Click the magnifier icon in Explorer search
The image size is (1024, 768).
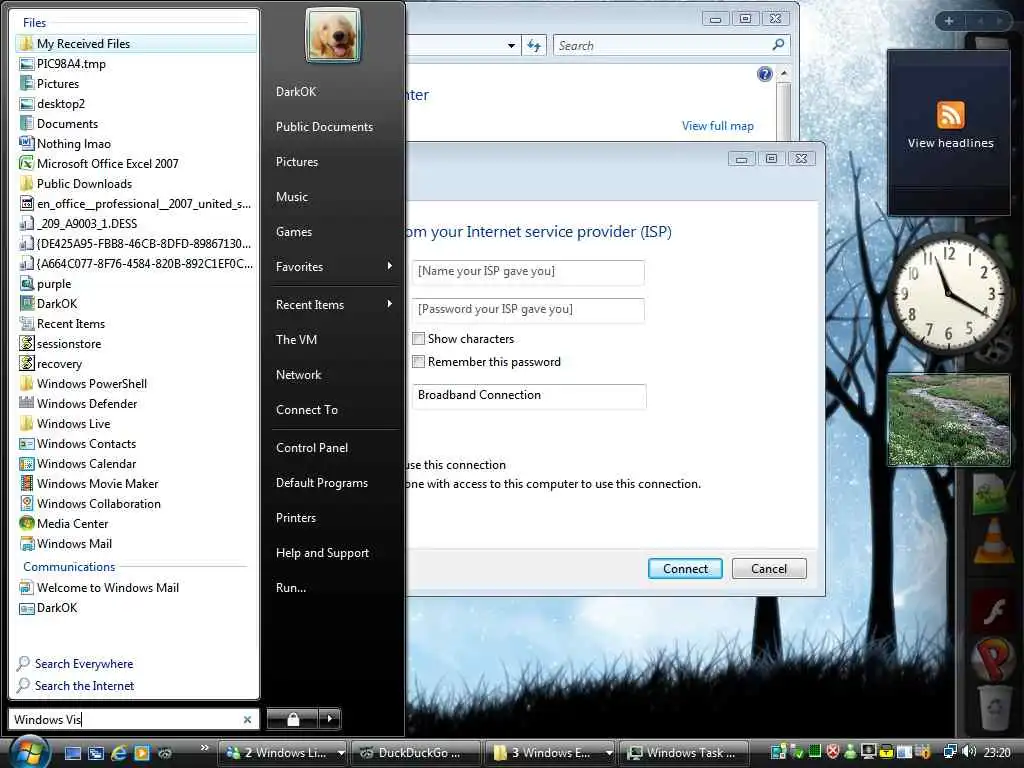[x=778, y=45]
